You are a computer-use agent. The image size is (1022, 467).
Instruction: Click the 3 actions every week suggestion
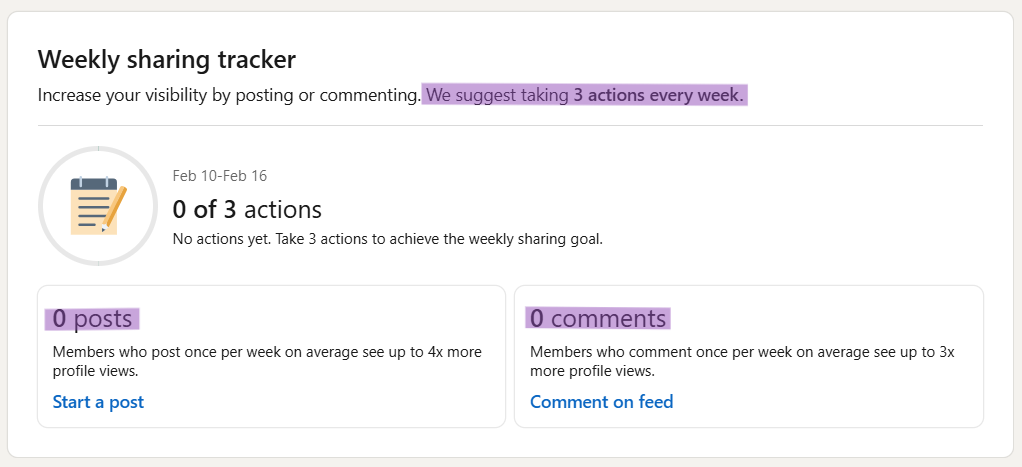coord(657,96)
